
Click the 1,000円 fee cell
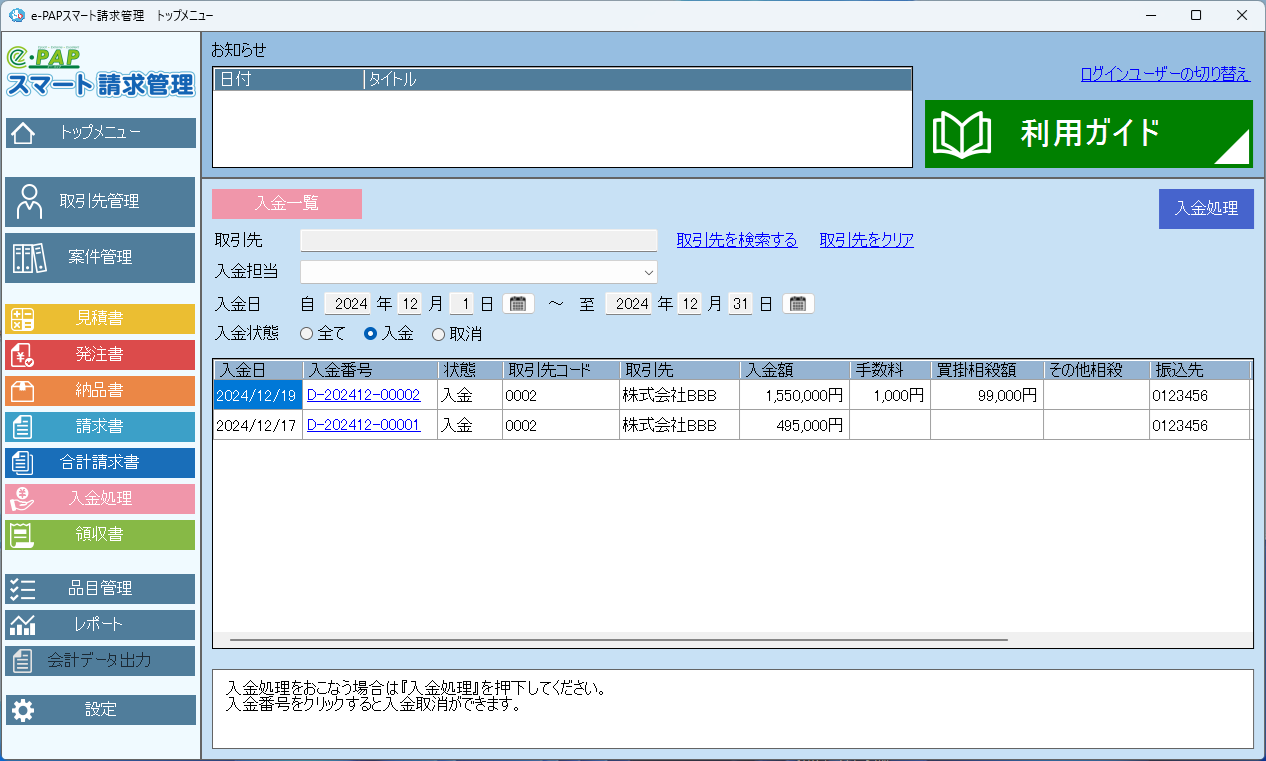[x=890, y=395]
